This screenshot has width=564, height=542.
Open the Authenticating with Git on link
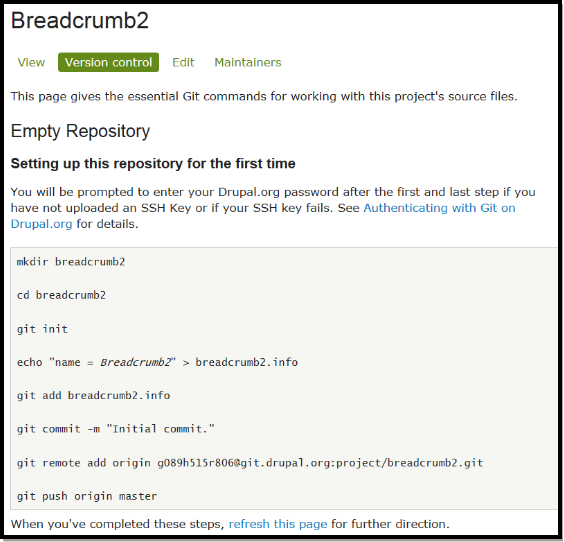439,208
